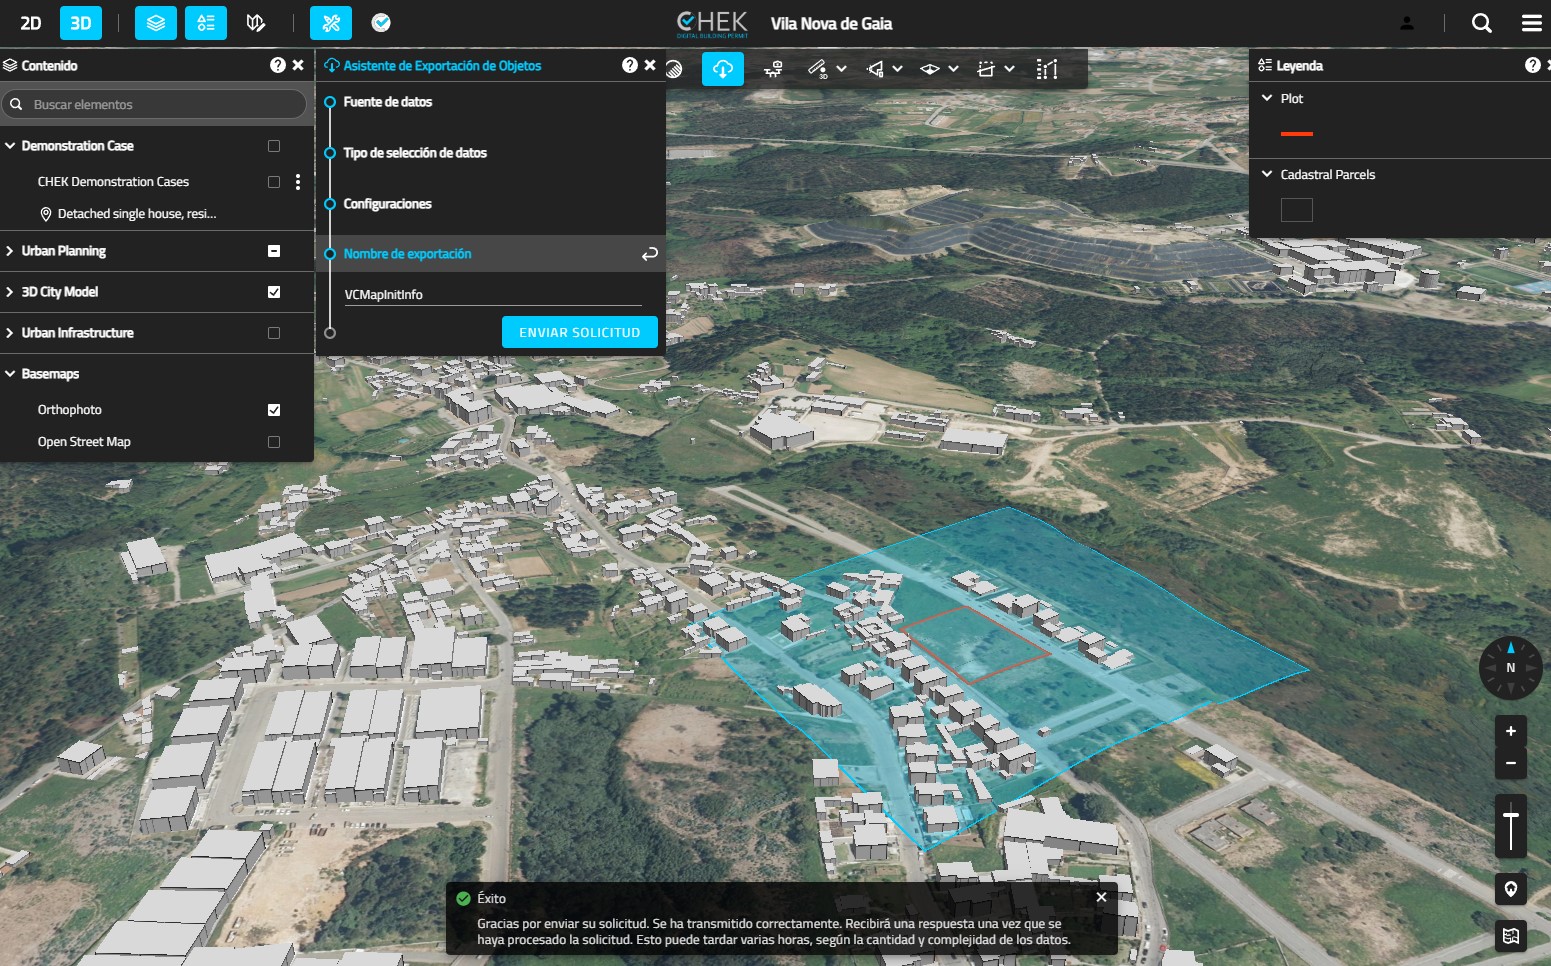This screenshot has width=1551, height=966.
Task: Switch to 2D map view
Action: 31,23
